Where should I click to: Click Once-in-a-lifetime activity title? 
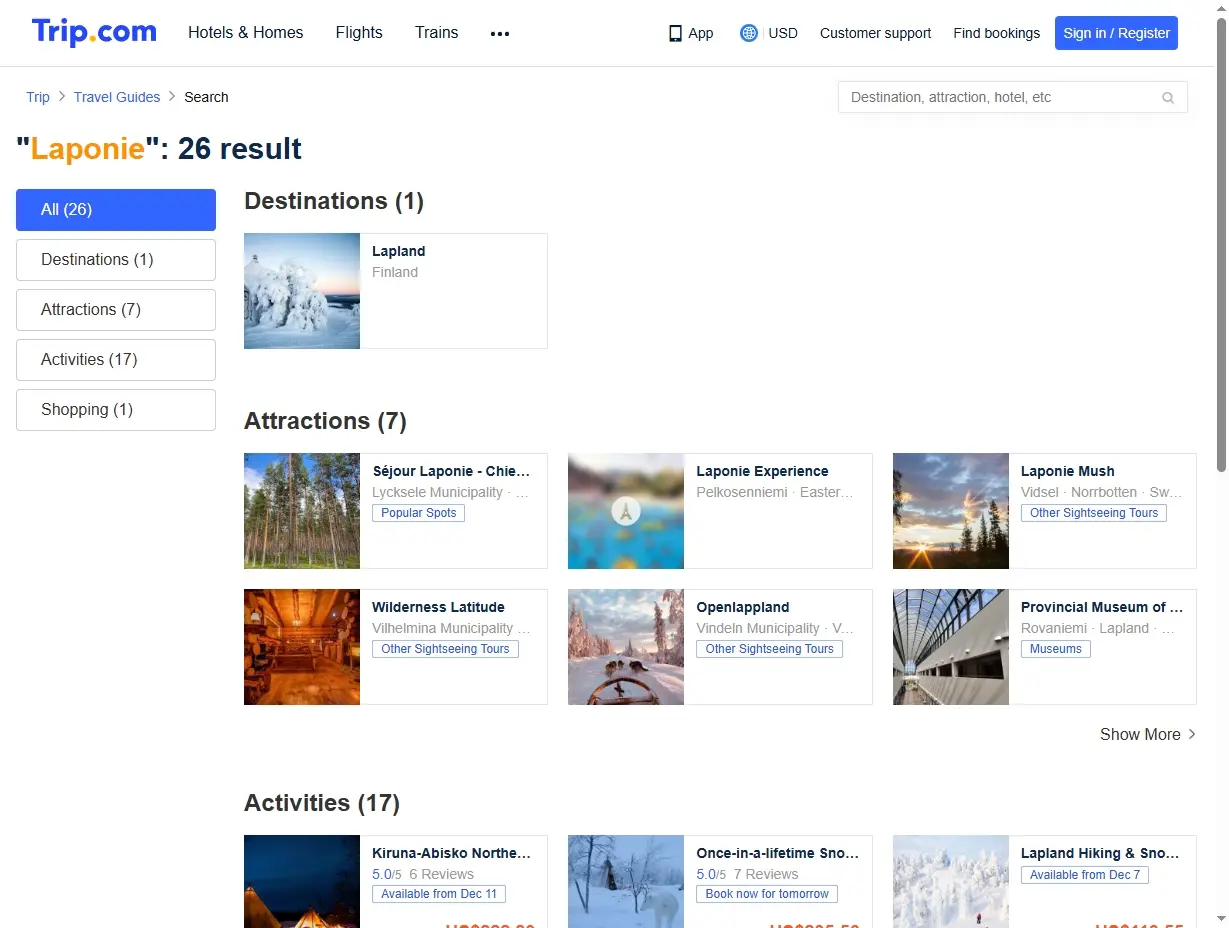[777, 853]
